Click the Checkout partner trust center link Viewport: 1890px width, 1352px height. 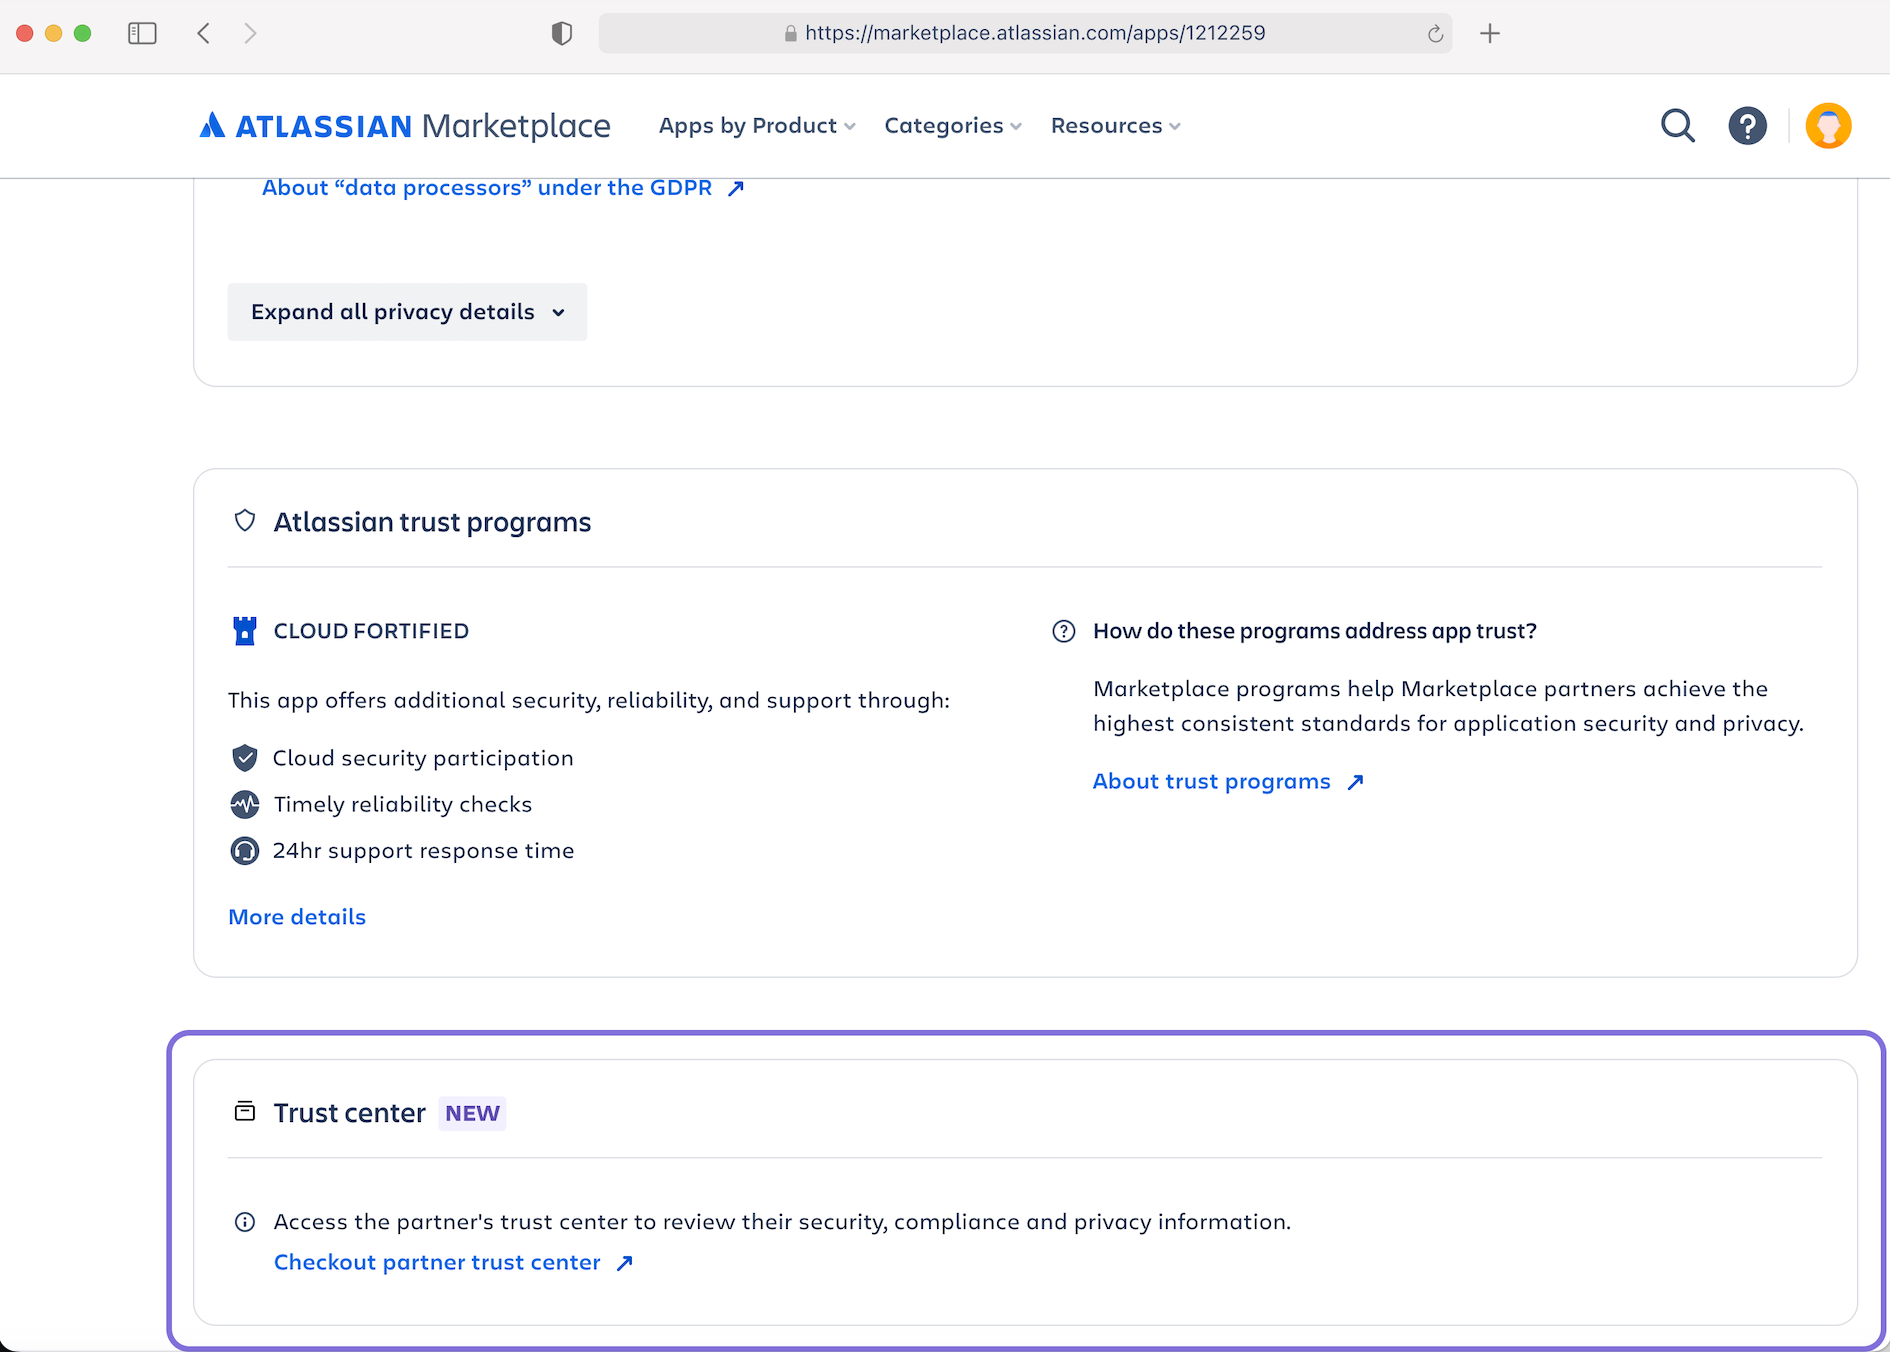437,1262
